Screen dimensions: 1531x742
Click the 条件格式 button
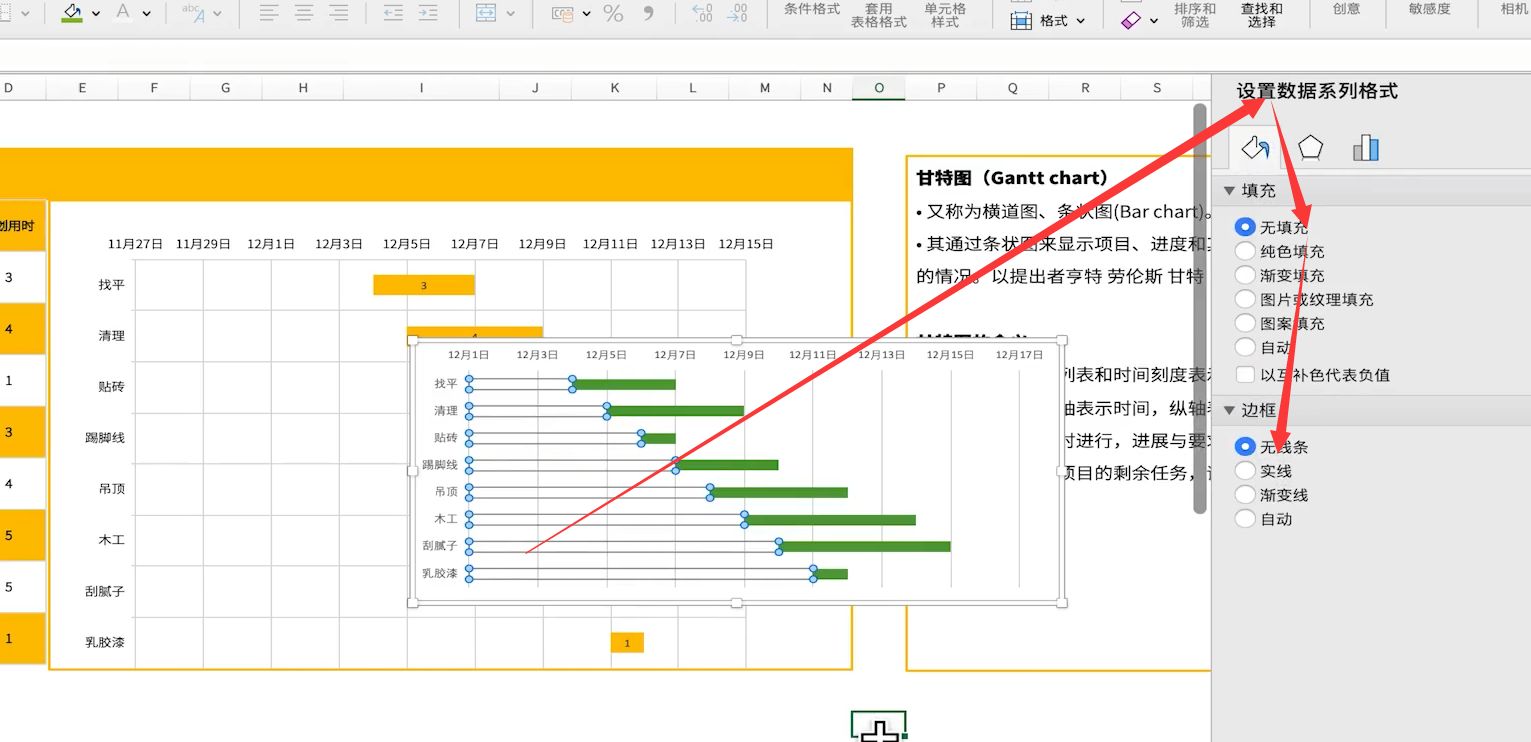pos(811,9)
